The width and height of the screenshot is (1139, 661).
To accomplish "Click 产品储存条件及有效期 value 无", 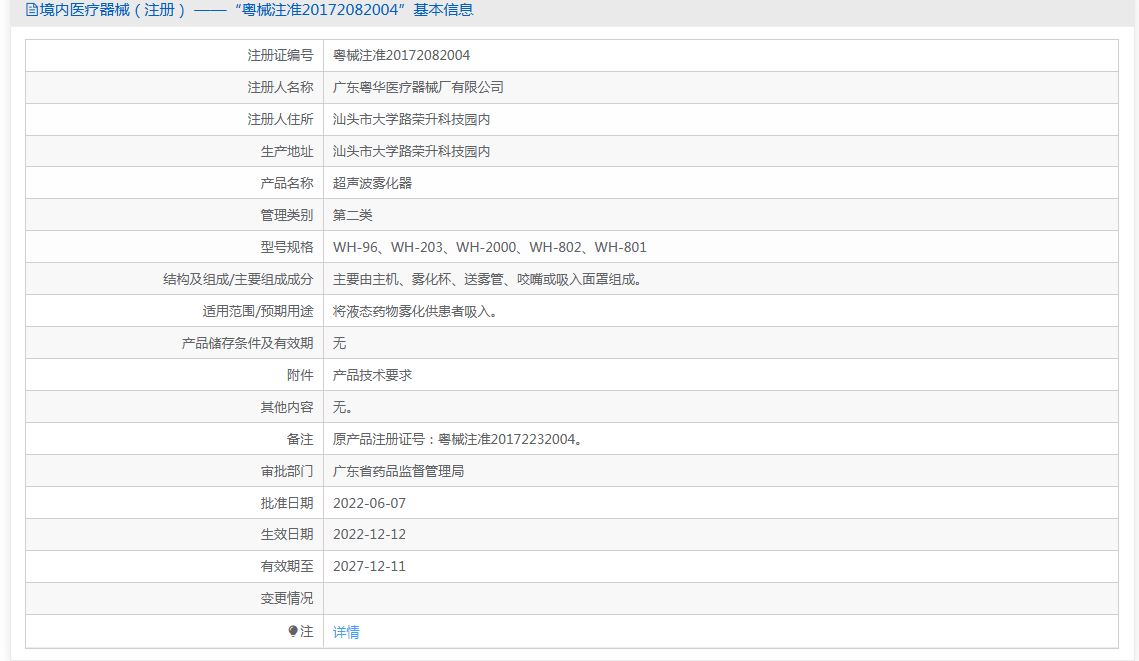I will pyautogui.click(x=339, y=343).
